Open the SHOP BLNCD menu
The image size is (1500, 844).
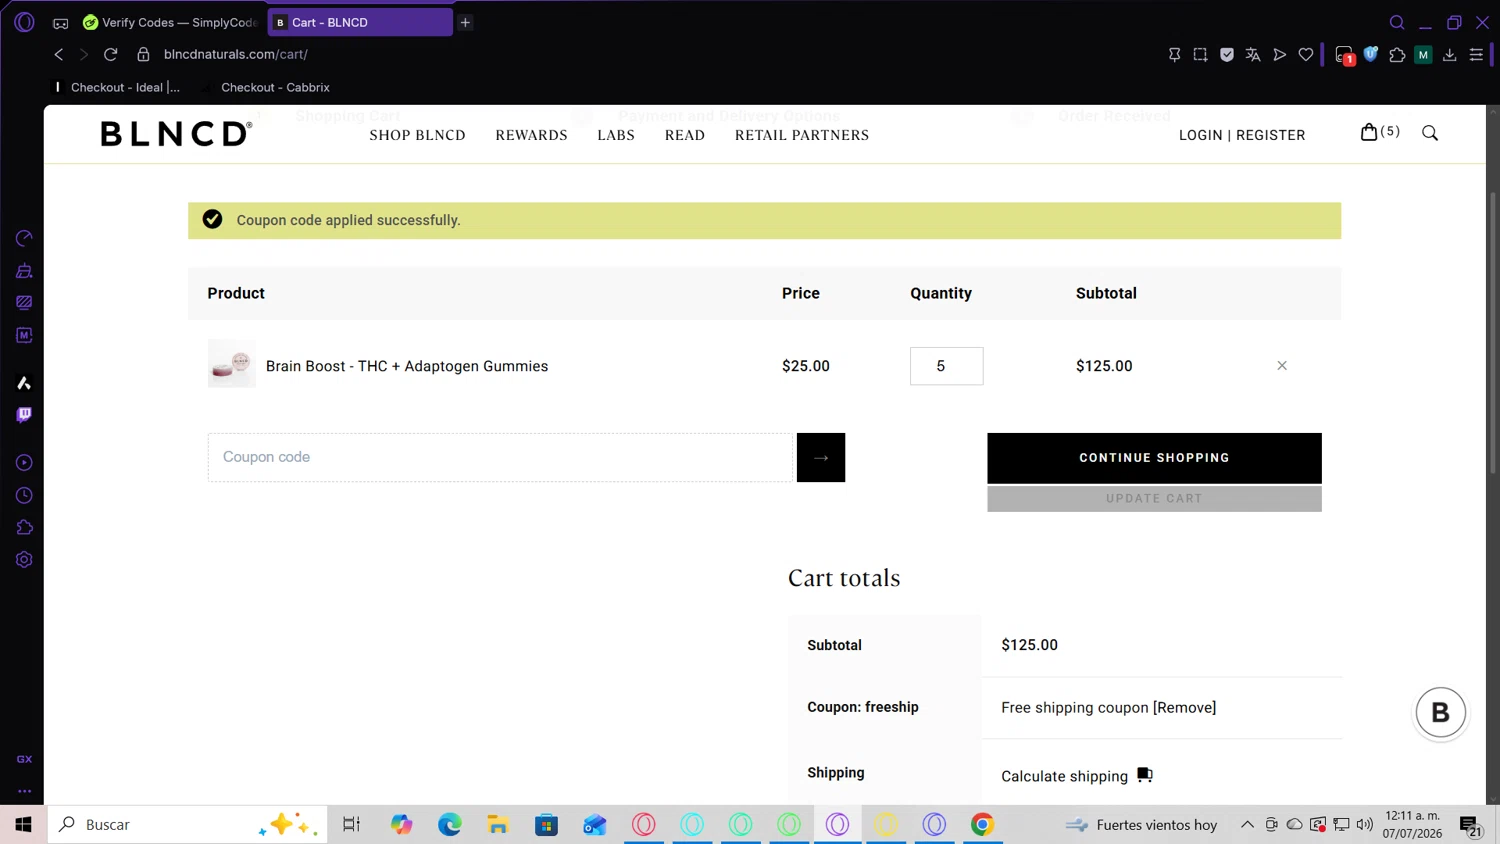coord(417,135)
